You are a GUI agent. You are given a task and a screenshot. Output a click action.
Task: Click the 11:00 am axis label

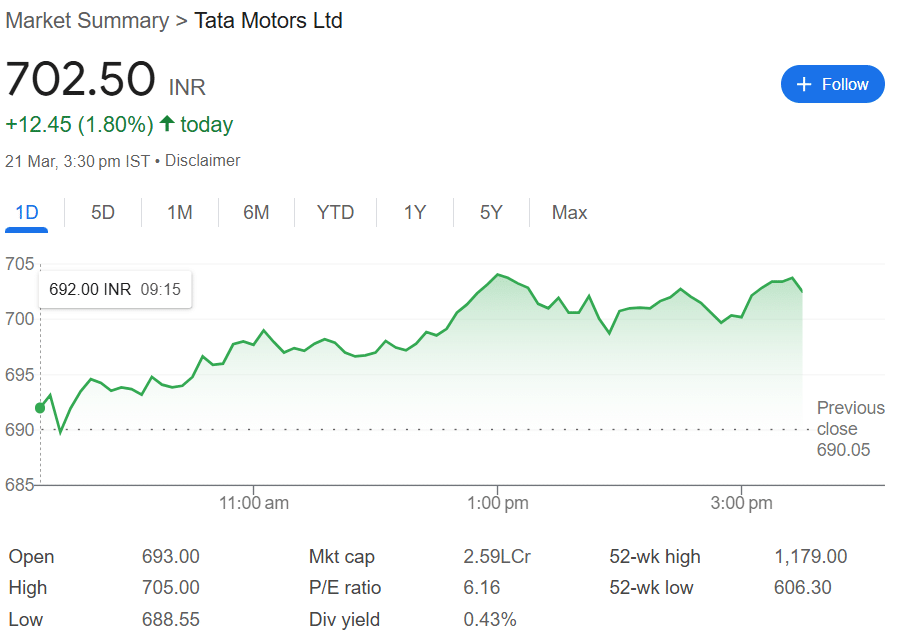254,503
